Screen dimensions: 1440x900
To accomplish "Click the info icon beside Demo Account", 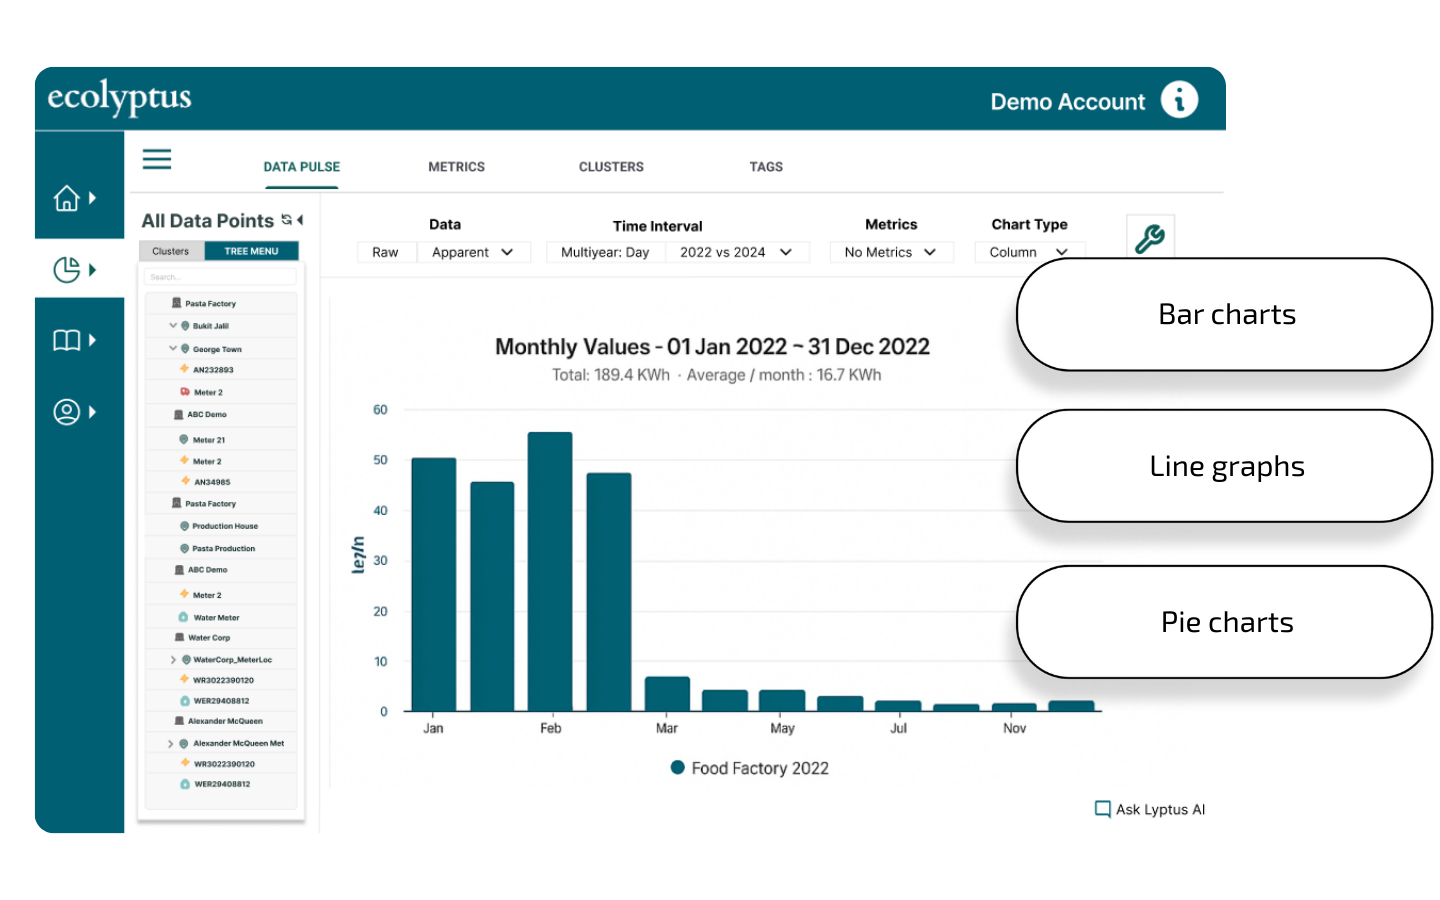I will pyautogui.click(x=1179, y=100).
